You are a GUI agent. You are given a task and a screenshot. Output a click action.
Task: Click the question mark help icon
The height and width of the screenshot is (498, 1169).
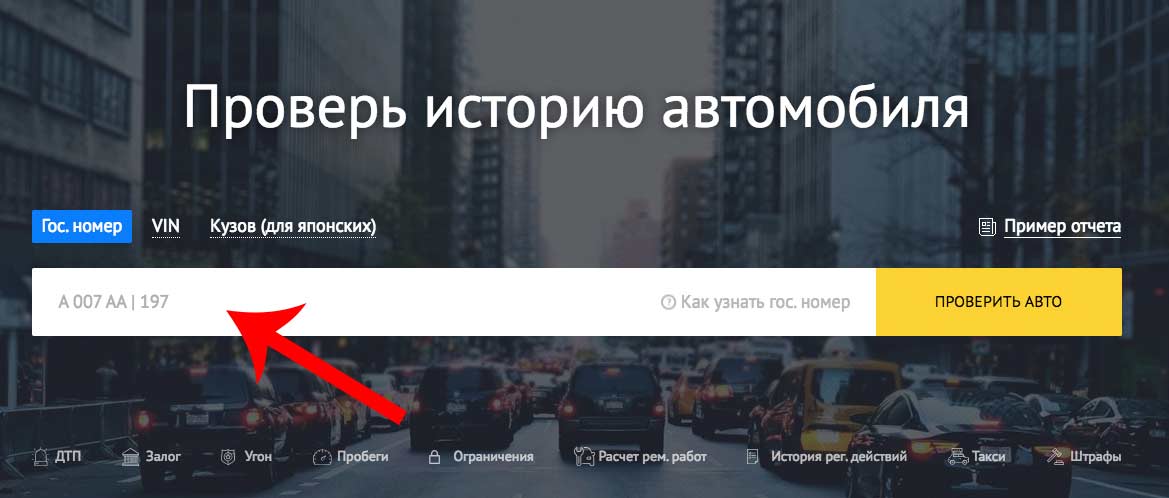[x=668, y=303]
